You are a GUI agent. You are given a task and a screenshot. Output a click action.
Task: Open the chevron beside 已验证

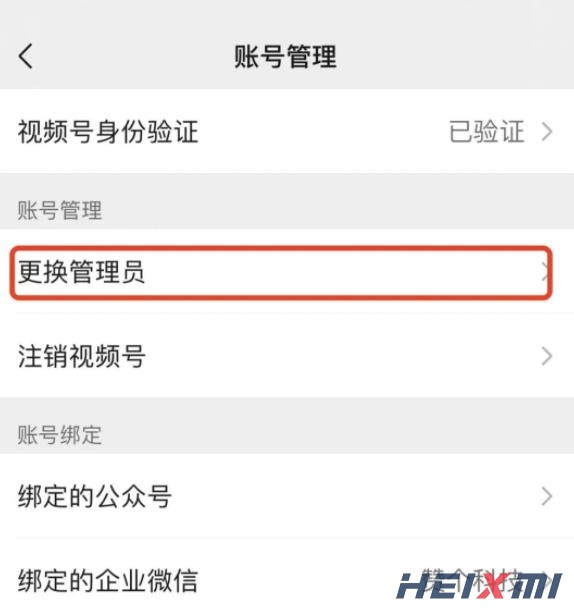click(547, 131)
